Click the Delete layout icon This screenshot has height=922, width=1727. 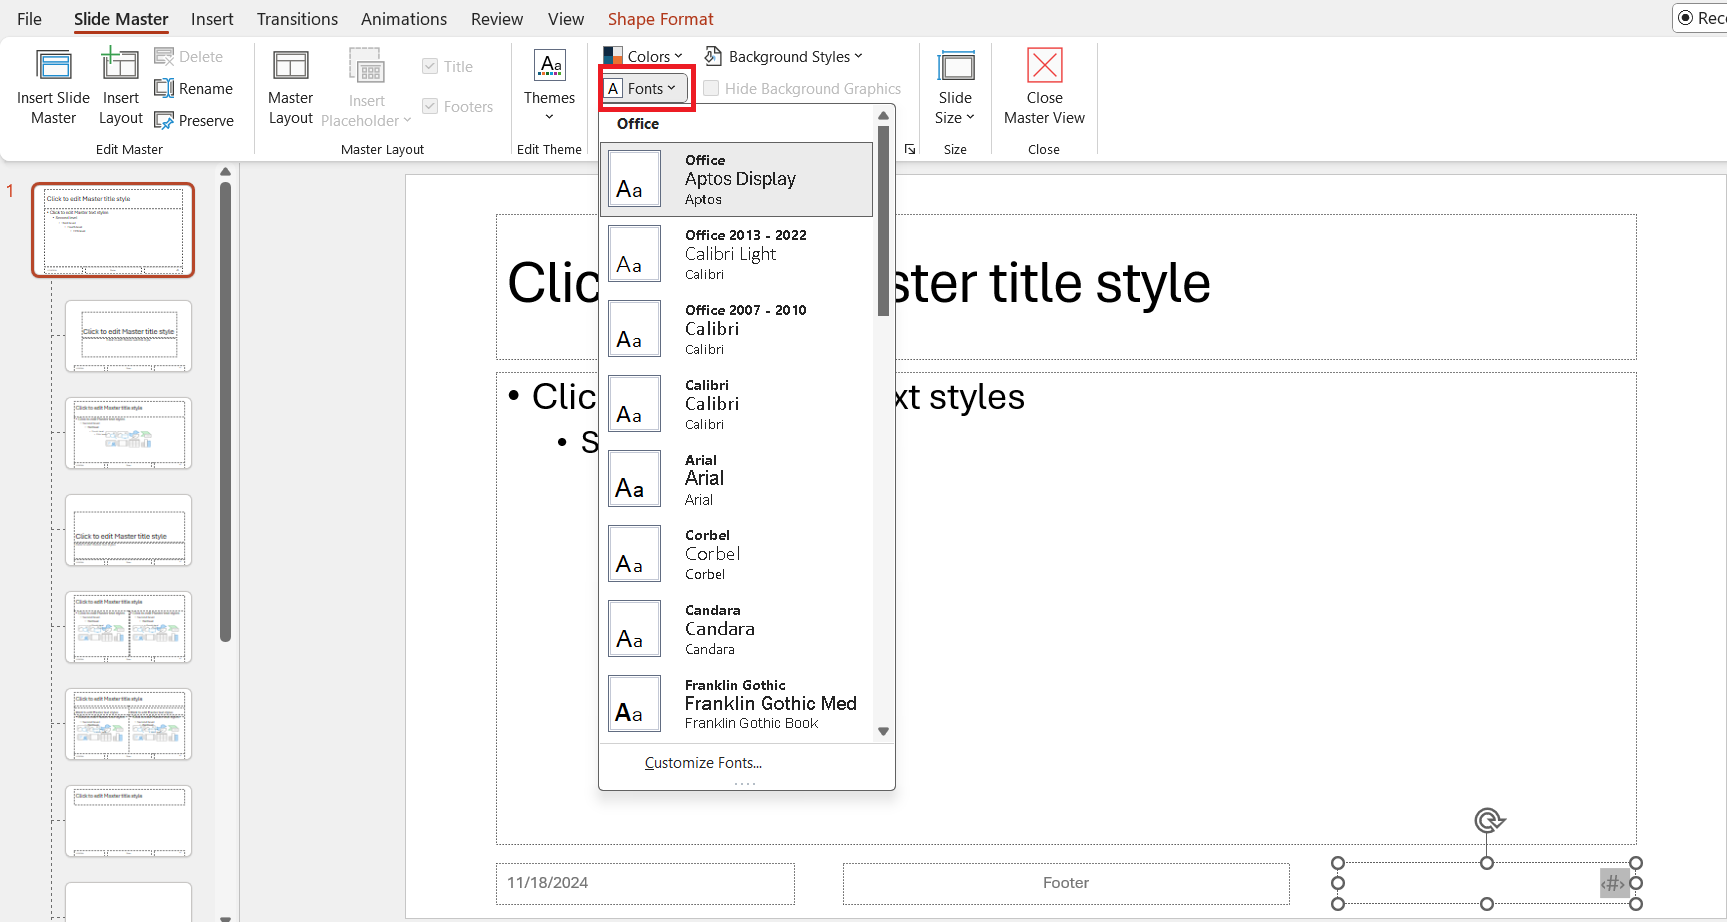[x=164, y=57]
